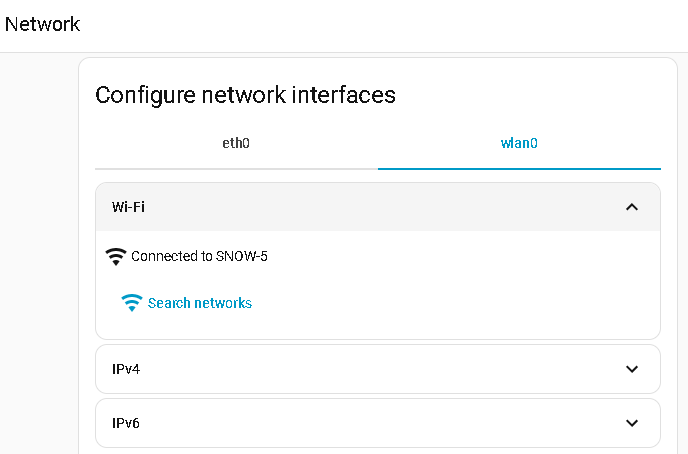This screenshot has height=454, width=688.
Task: Click empty card area right of the heading
Action: pos(540,95)
